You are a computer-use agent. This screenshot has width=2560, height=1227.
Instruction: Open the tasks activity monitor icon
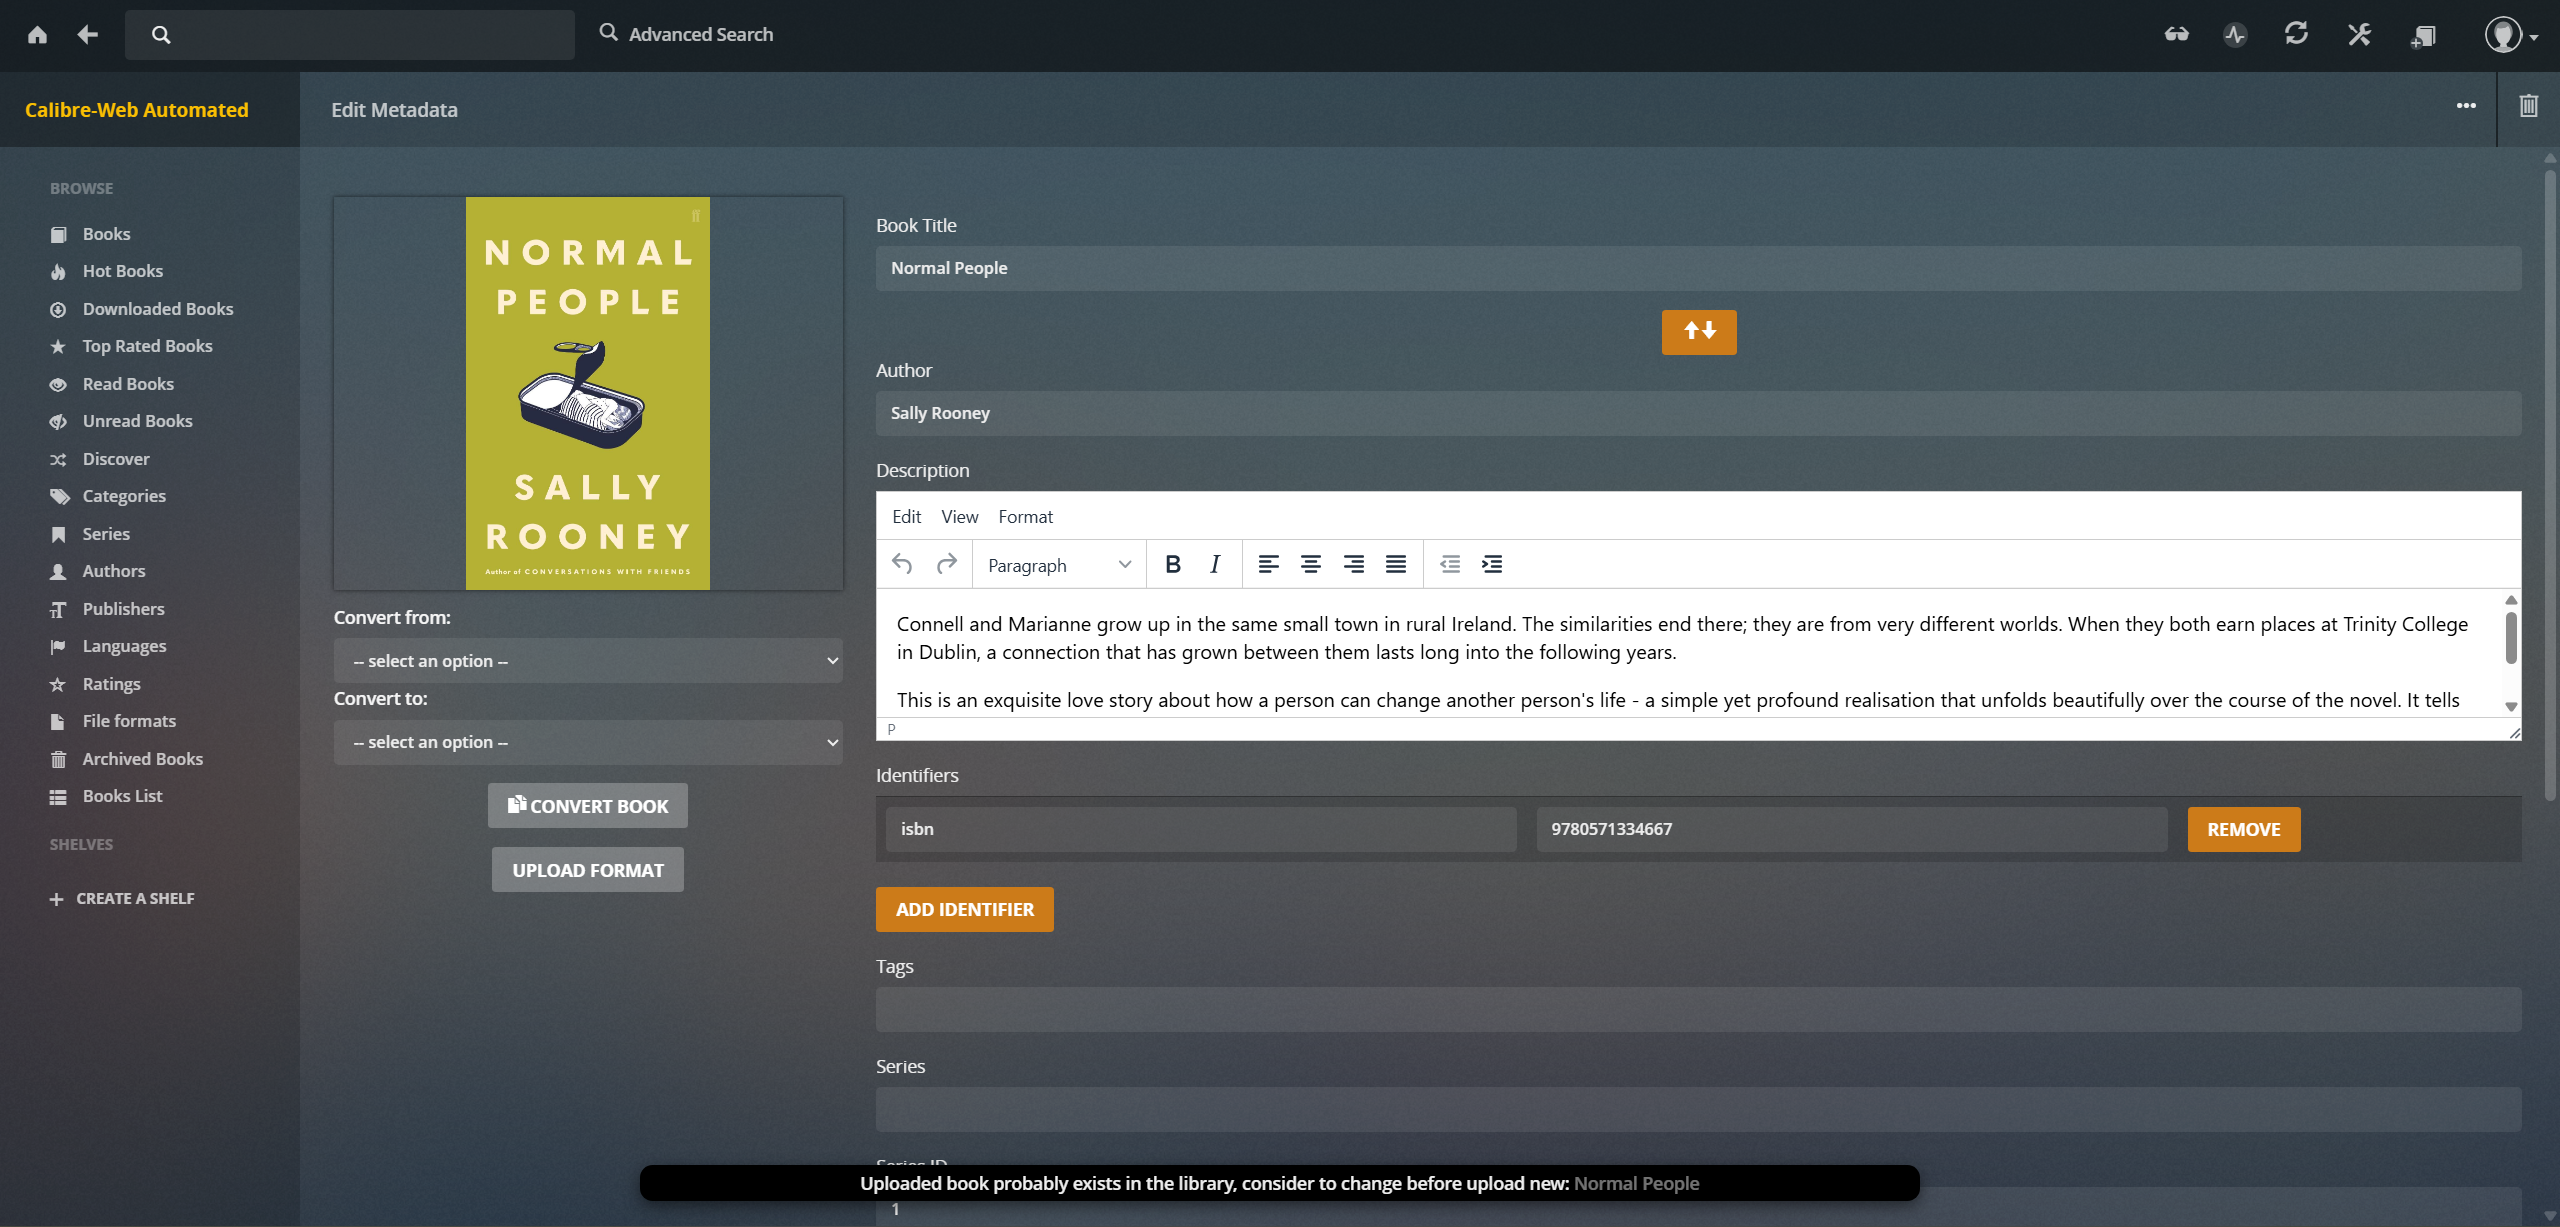click(x=2235, y=35)
